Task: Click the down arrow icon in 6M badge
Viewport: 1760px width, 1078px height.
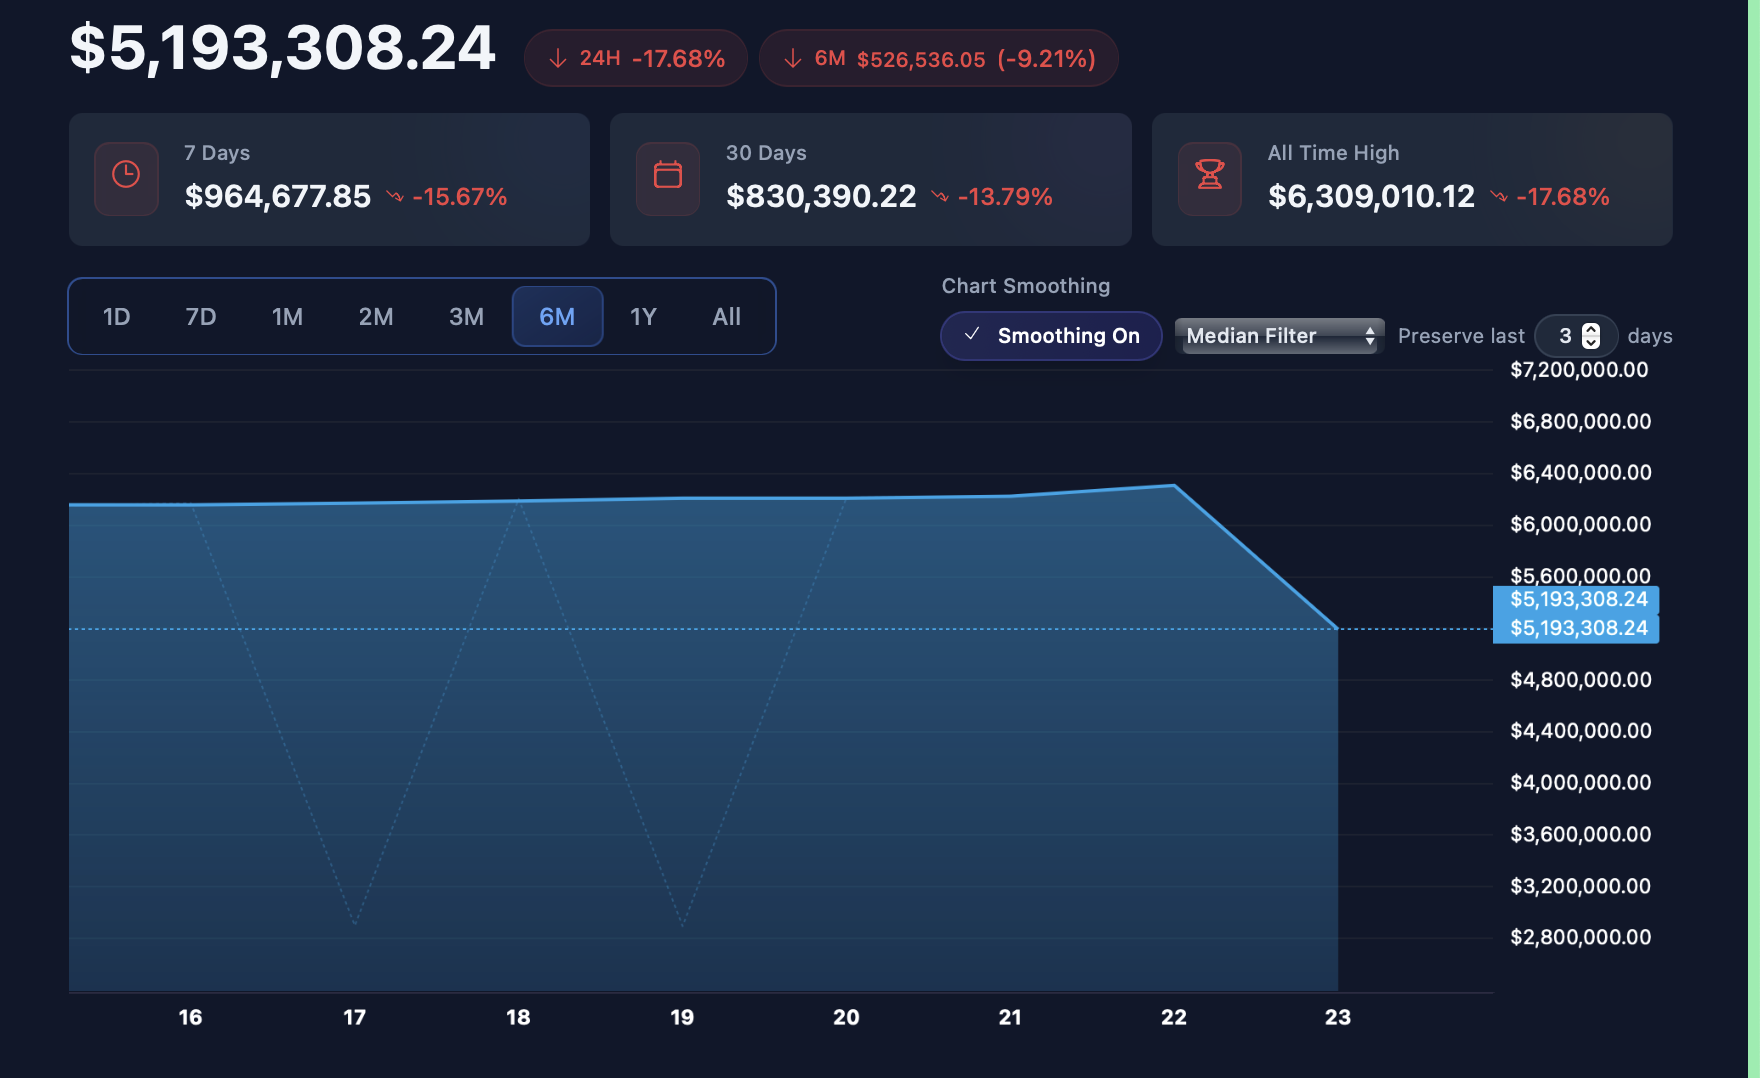Action: point(793,59)
